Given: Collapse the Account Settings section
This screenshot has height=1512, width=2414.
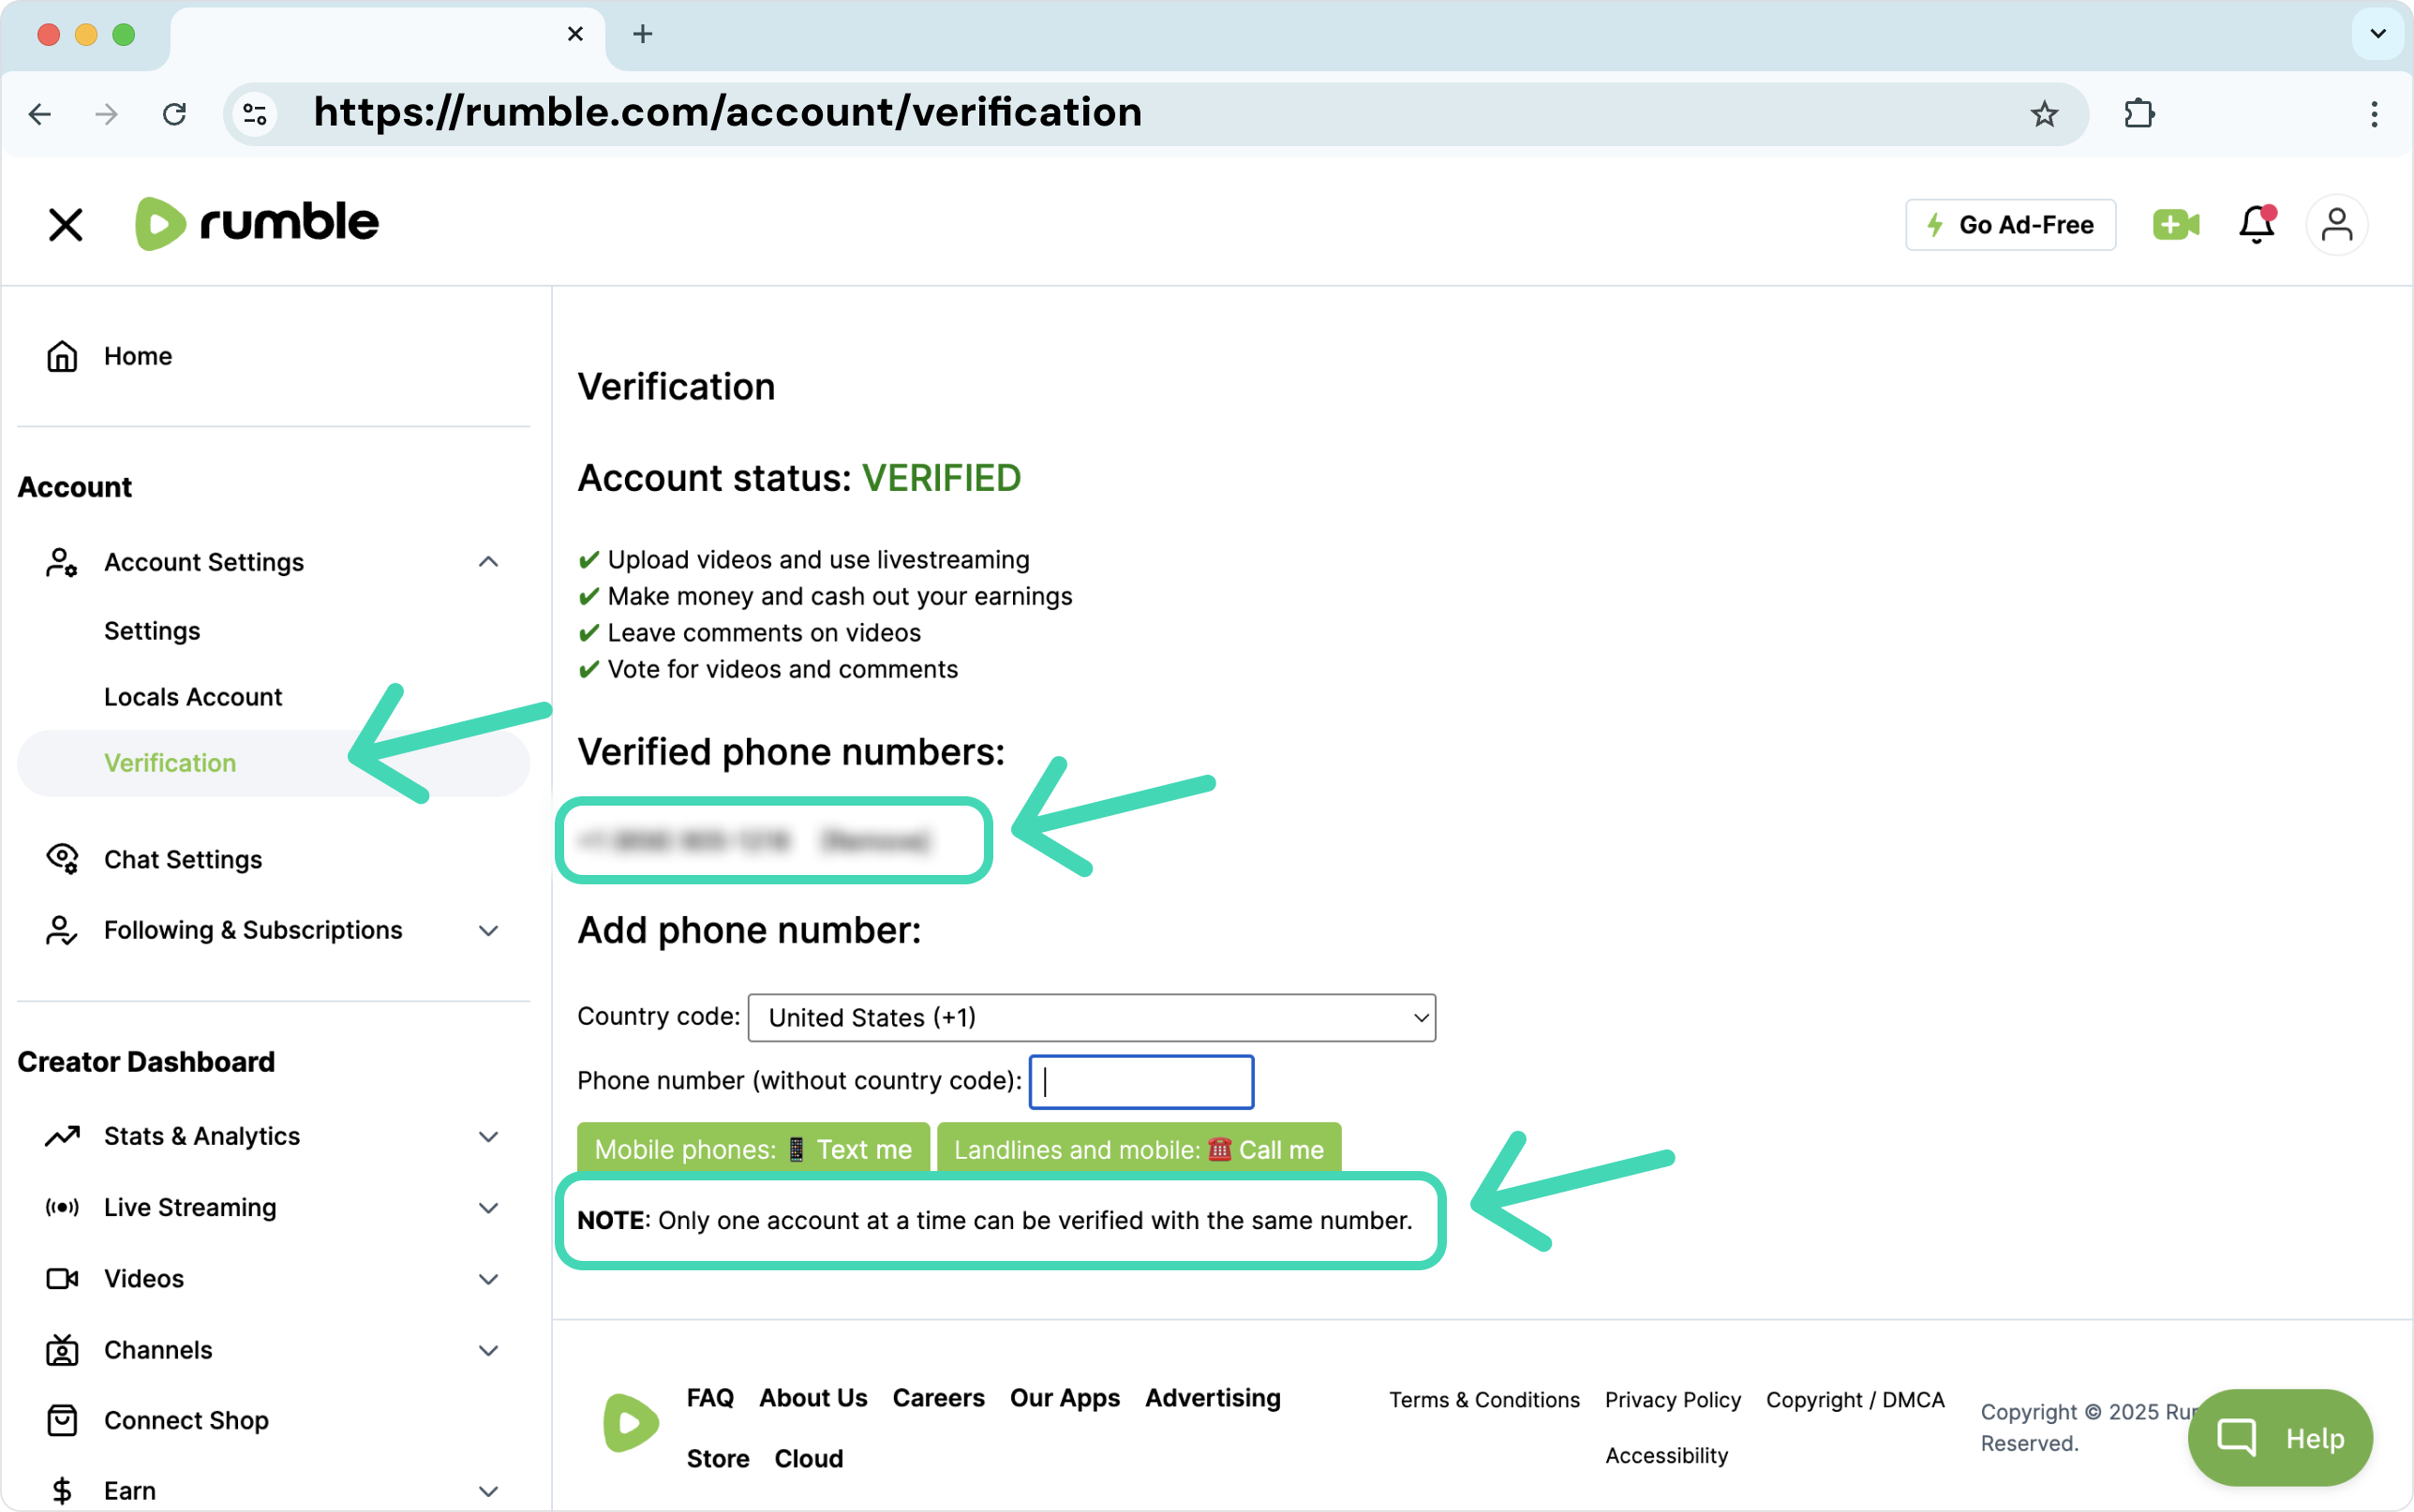Looking at the screenshot, I should point(488,562).
